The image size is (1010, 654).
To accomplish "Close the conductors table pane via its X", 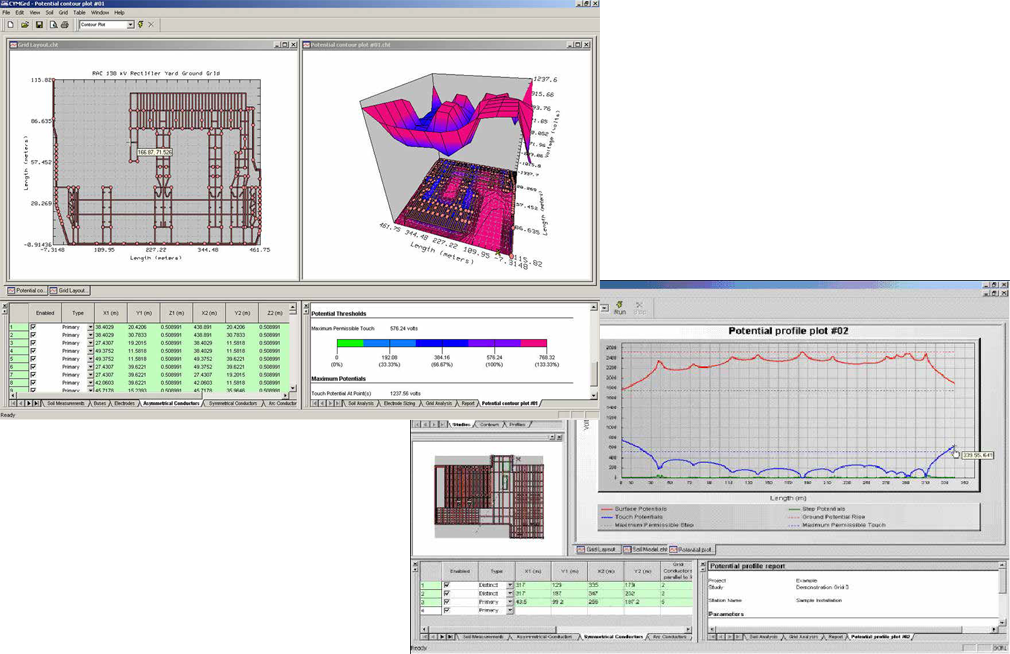I will point(5,306).
